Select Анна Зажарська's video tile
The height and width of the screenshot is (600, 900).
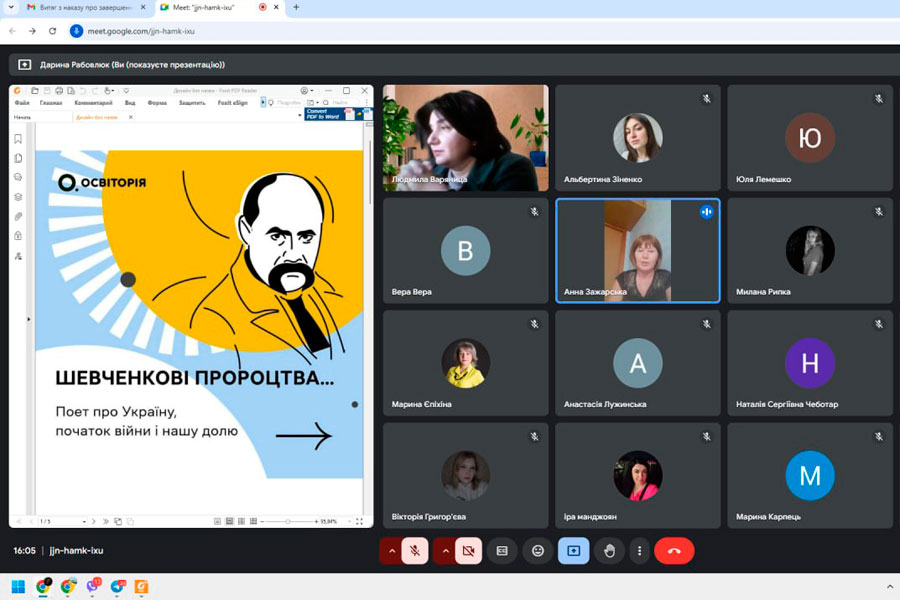[x=637, y=250]
